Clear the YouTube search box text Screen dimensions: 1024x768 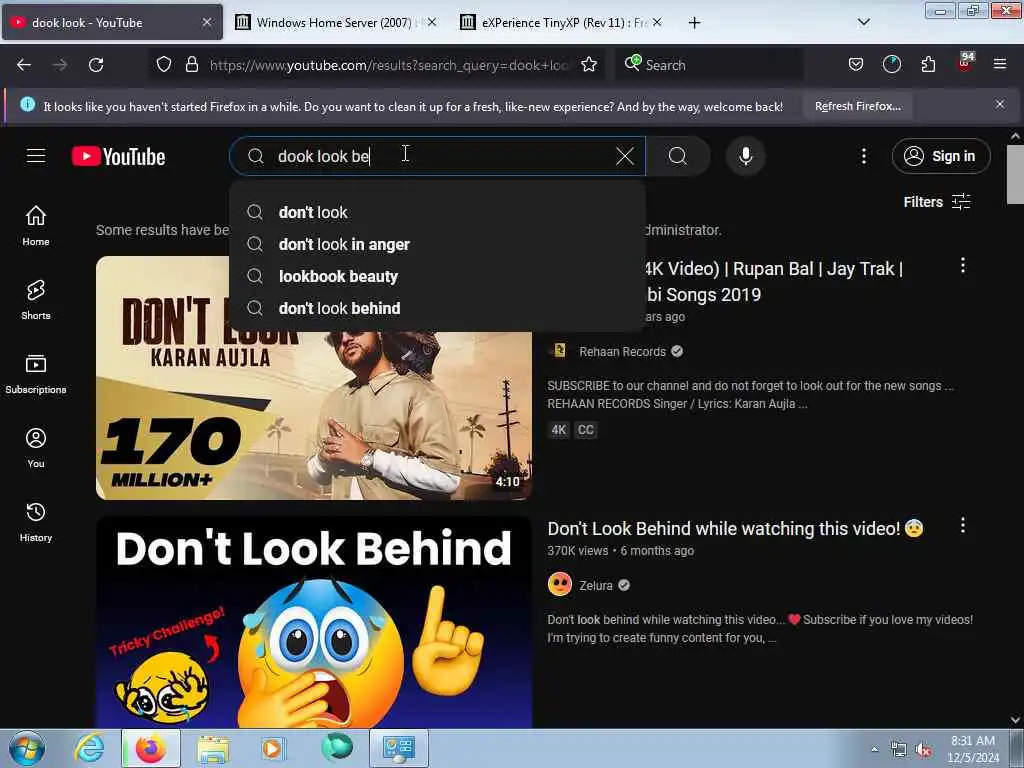click(625, 156)
